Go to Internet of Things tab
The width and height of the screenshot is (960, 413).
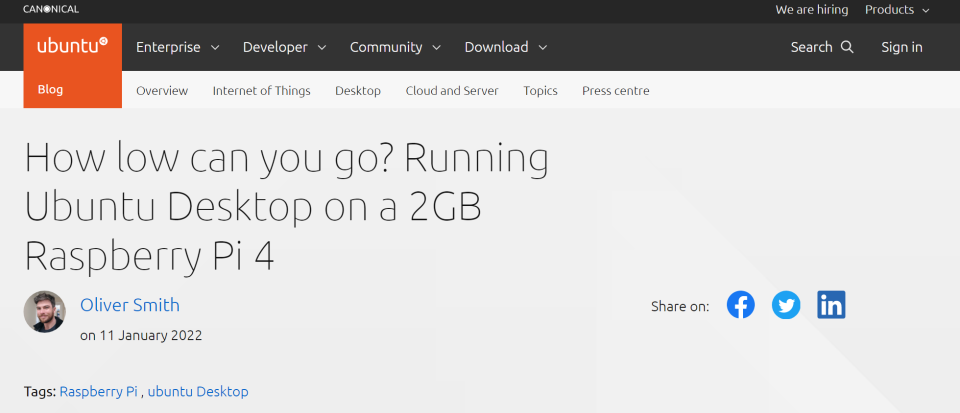click(261, 91)
